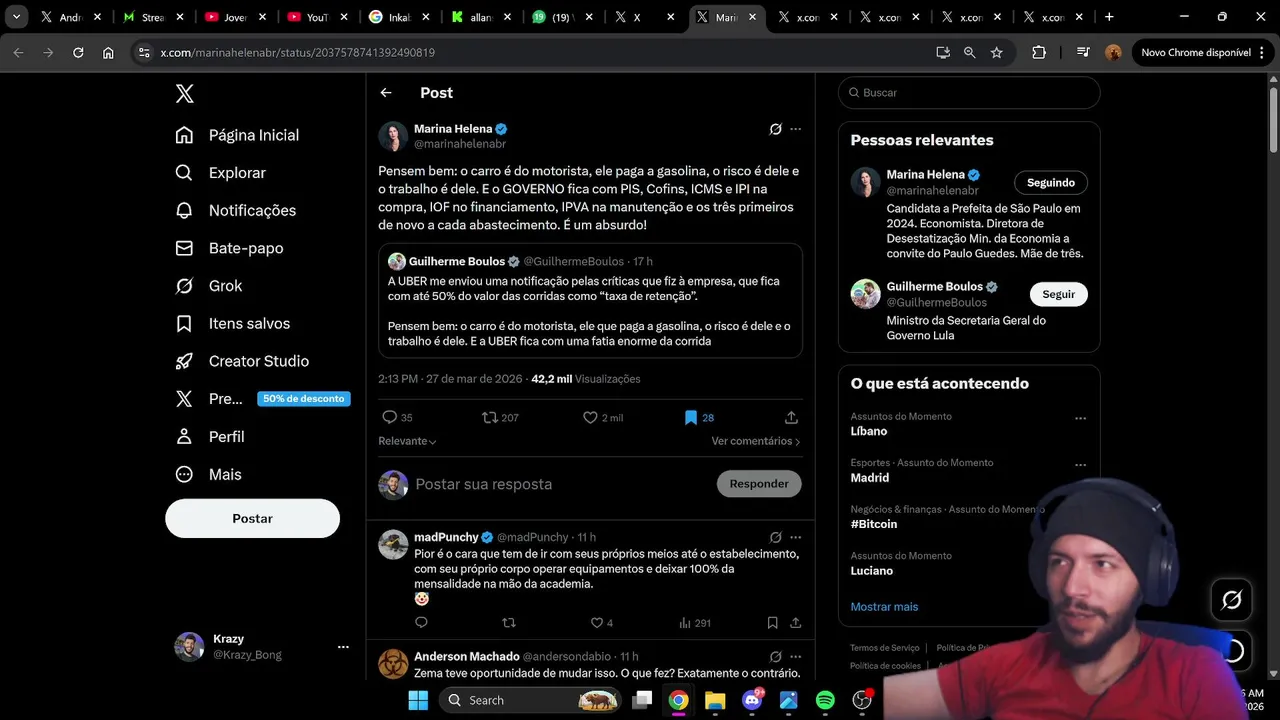Click the Chrome home button
The image size is (1280, 720).
[108, 52]
